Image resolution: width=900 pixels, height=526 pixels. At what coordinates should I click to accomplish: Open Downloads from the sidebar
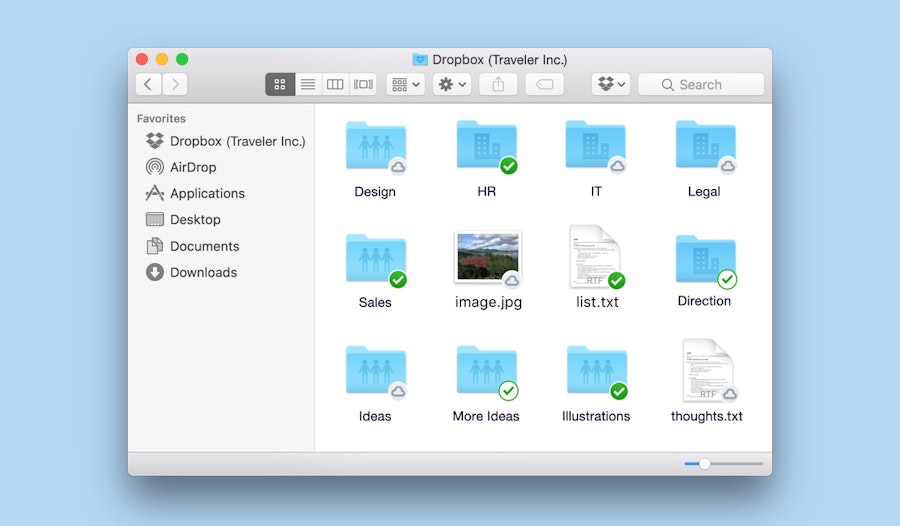coord(192,272)
